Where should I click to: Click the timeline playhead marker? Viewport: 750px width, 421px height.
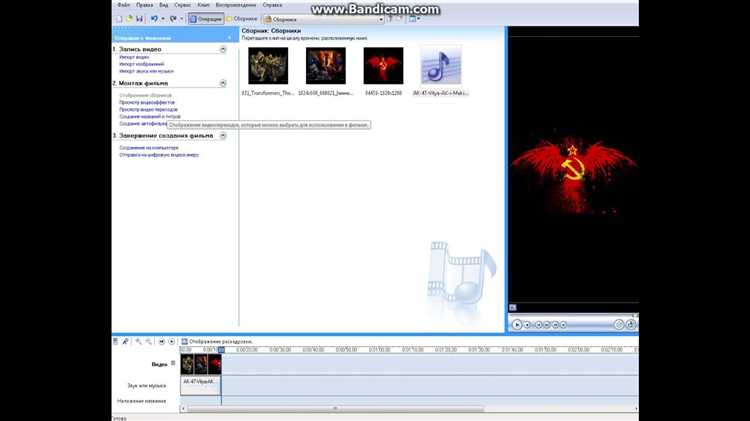221,350
